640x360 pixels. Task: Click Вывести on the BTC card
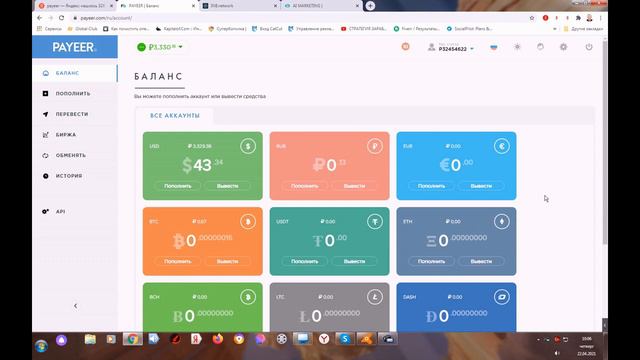coord(227,261)
